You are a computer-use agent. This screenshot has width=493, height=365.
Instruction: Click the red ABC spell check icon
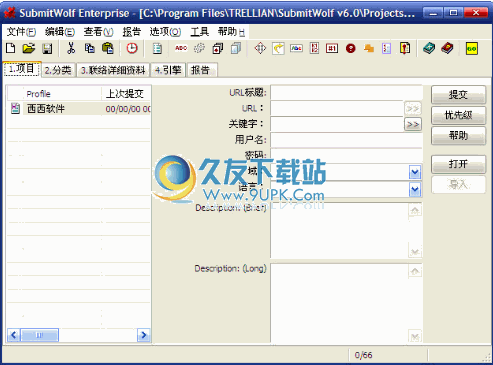(x=181, y=48)
